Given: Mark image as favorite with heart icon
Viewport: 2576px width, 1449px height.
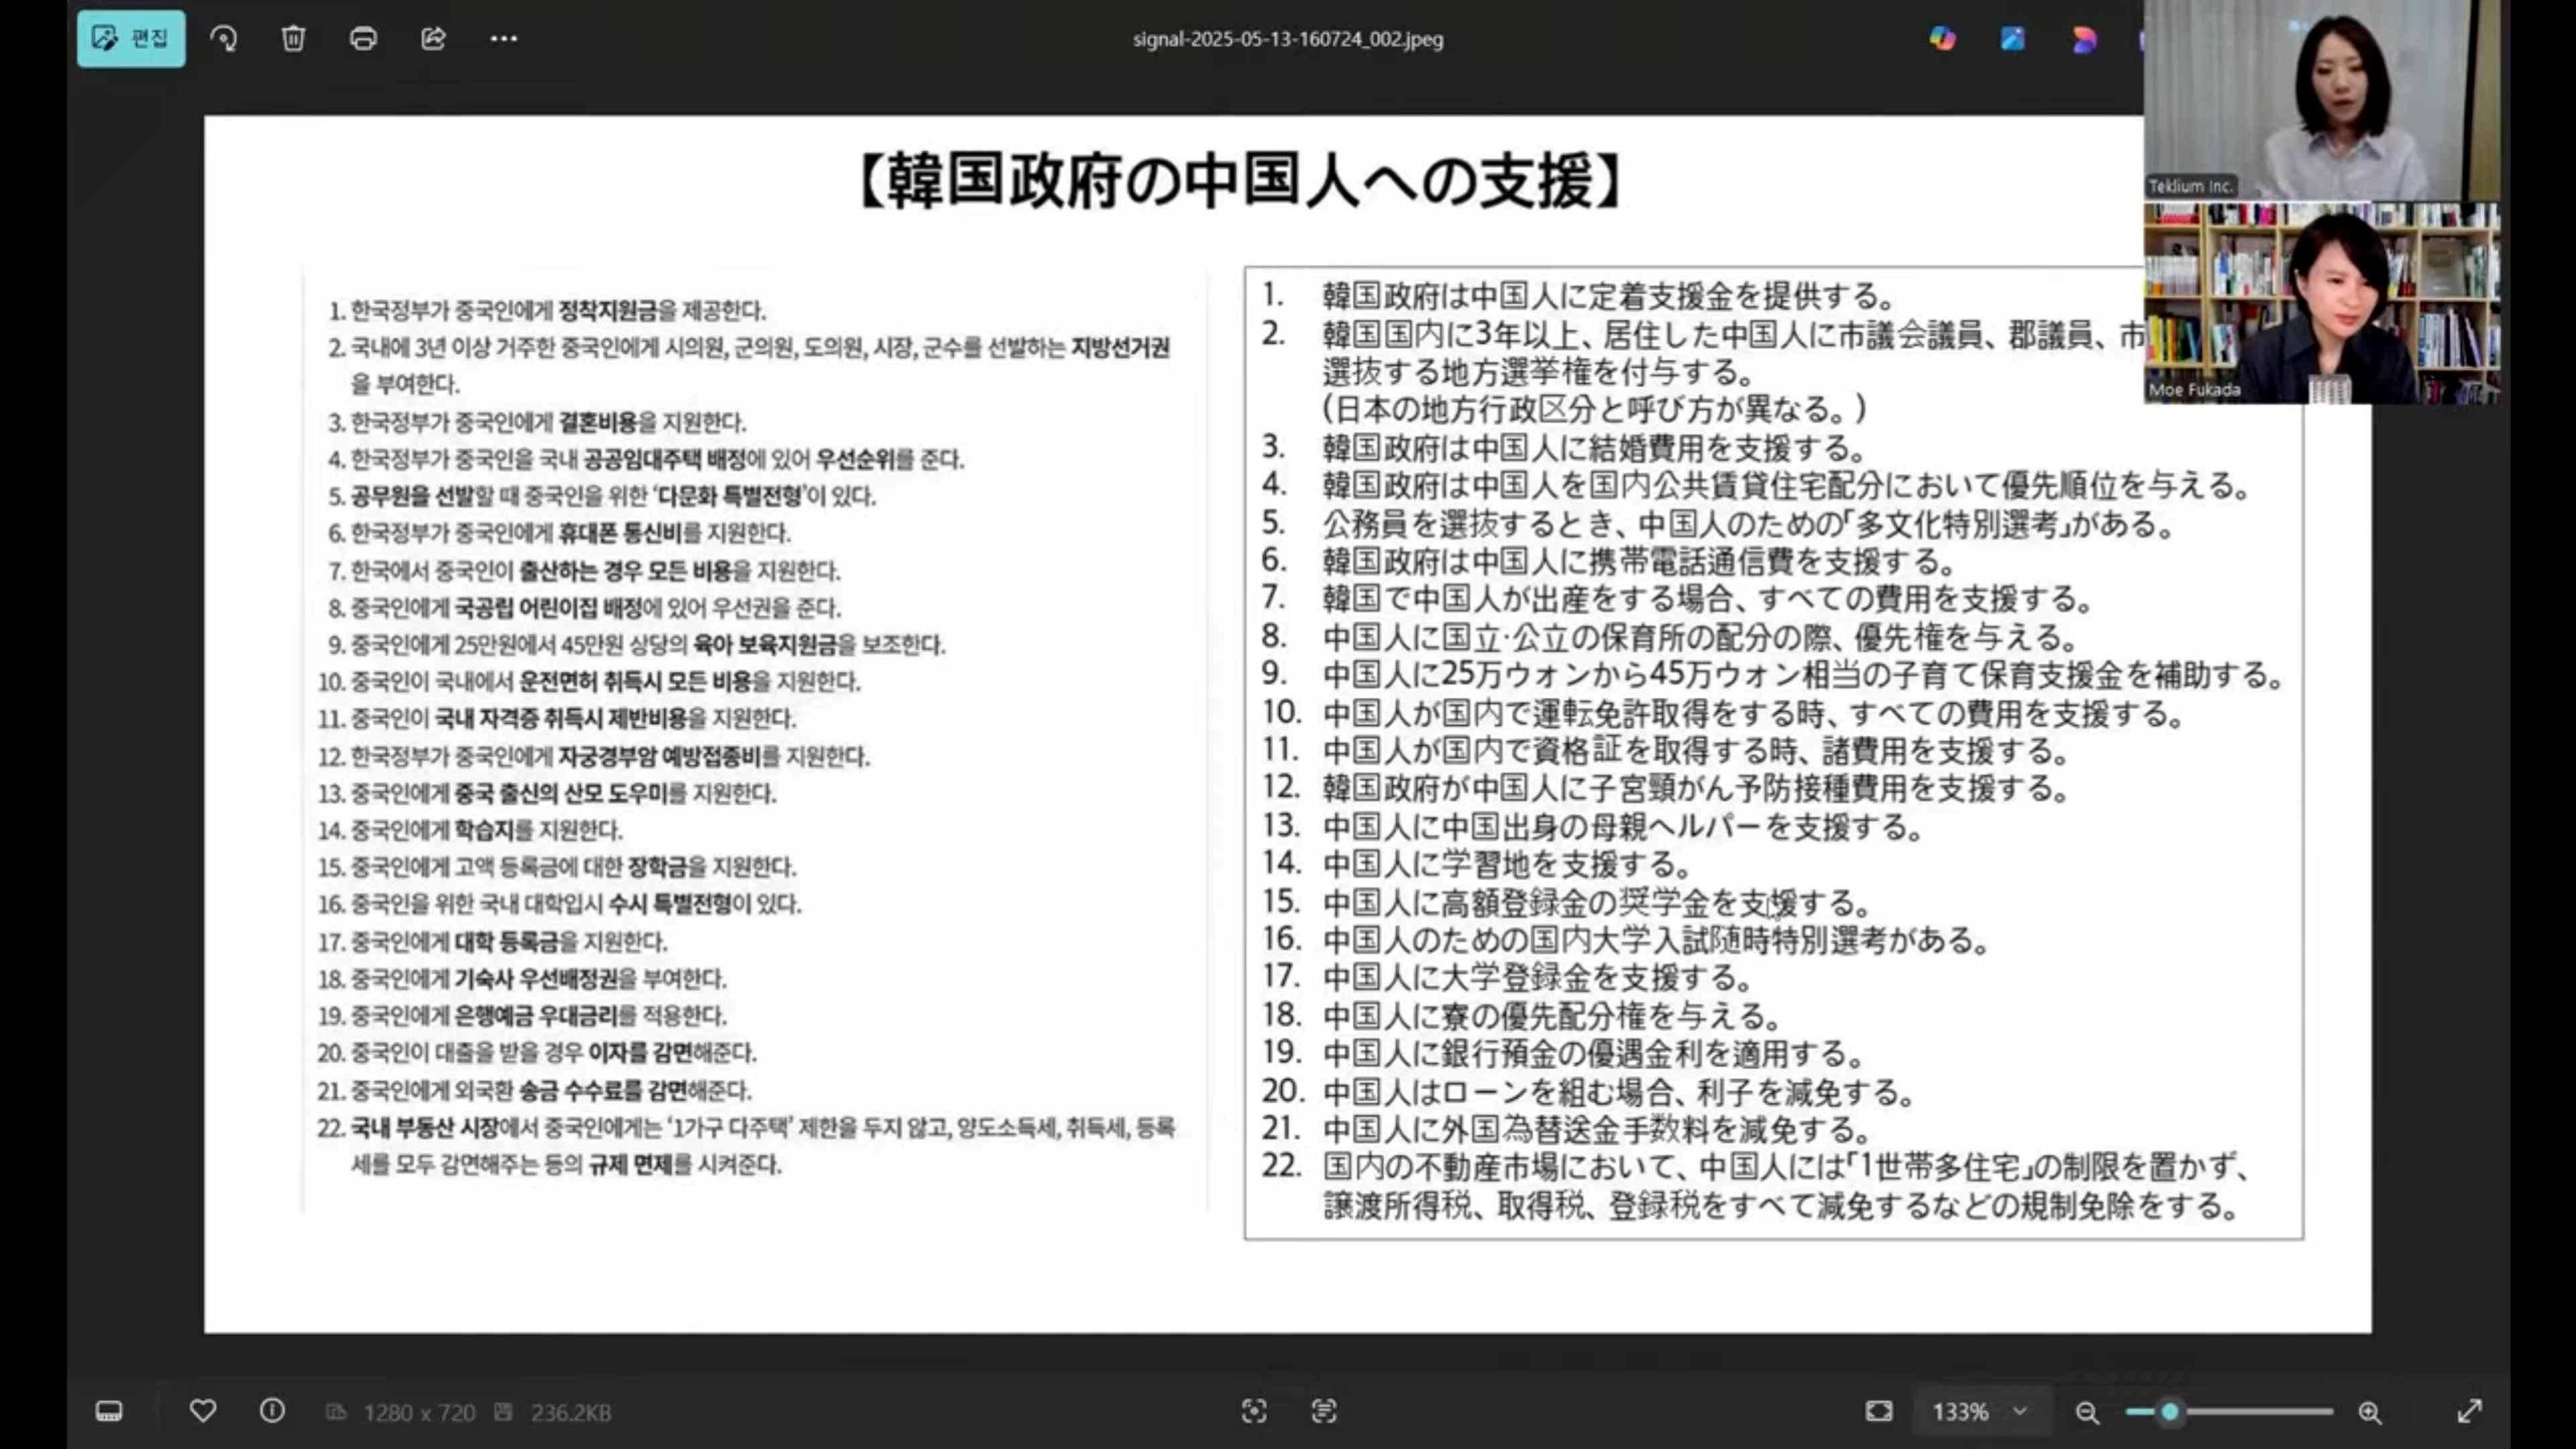Looking at the screenshot, I should (203, 1411).
